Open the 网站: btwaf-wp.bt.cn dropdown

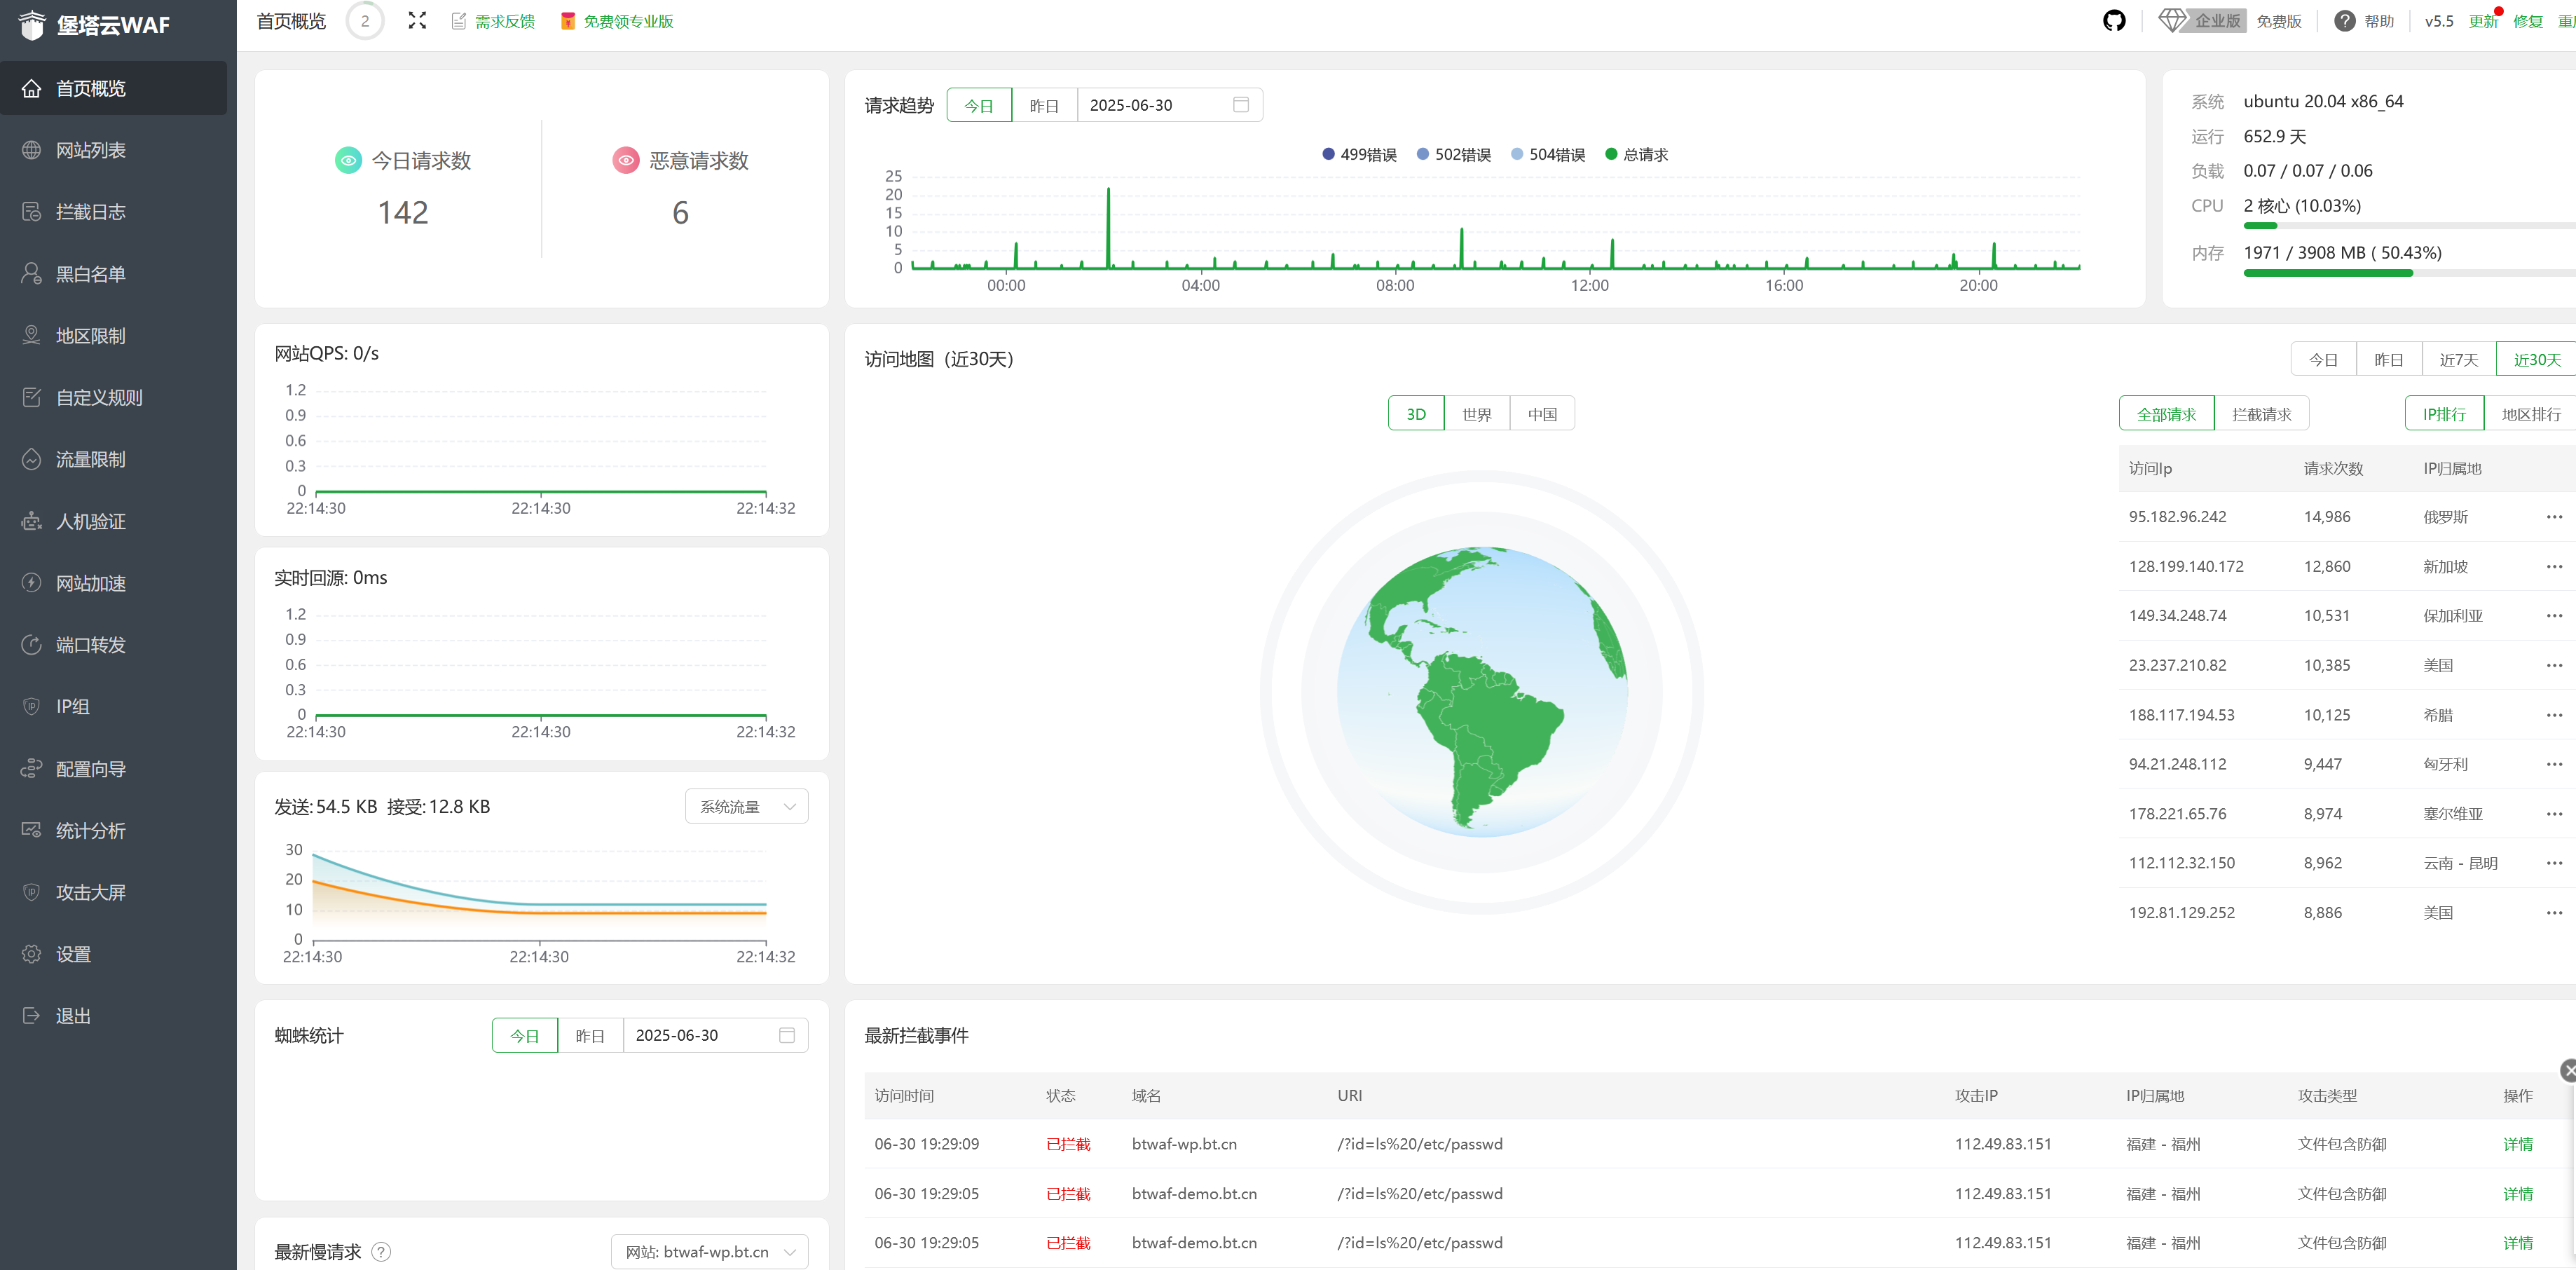pyautogui.click(x=709, y=1252)
